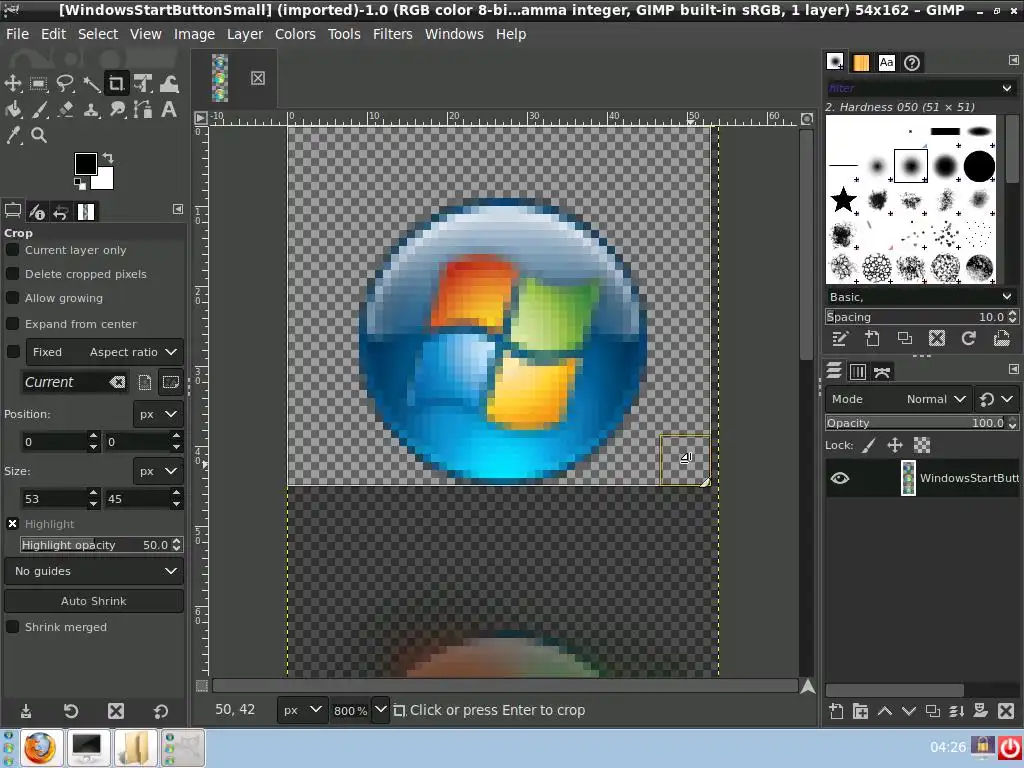The height and width of the screenshot is (768, 1024).
Task: Toggle lock position and size icon
Action: click(x=895, y=445)
